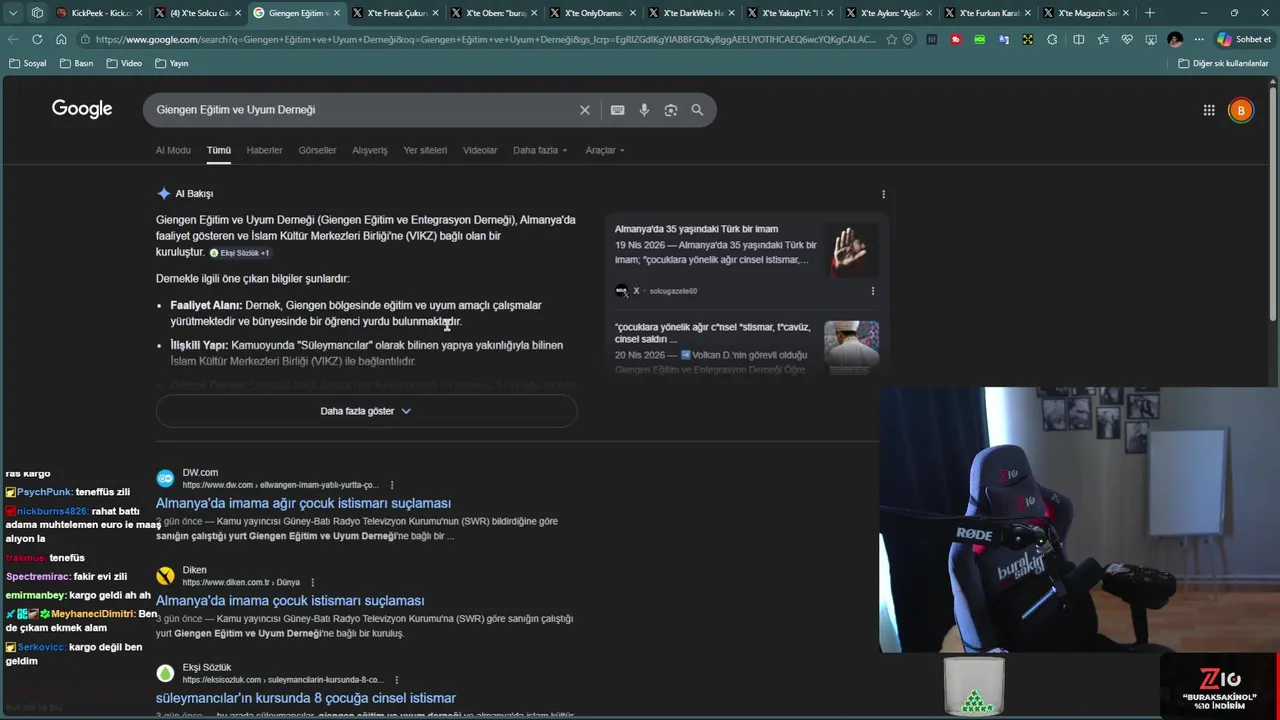Open the browser extensions puzzle icon

tap(1052, 39)
